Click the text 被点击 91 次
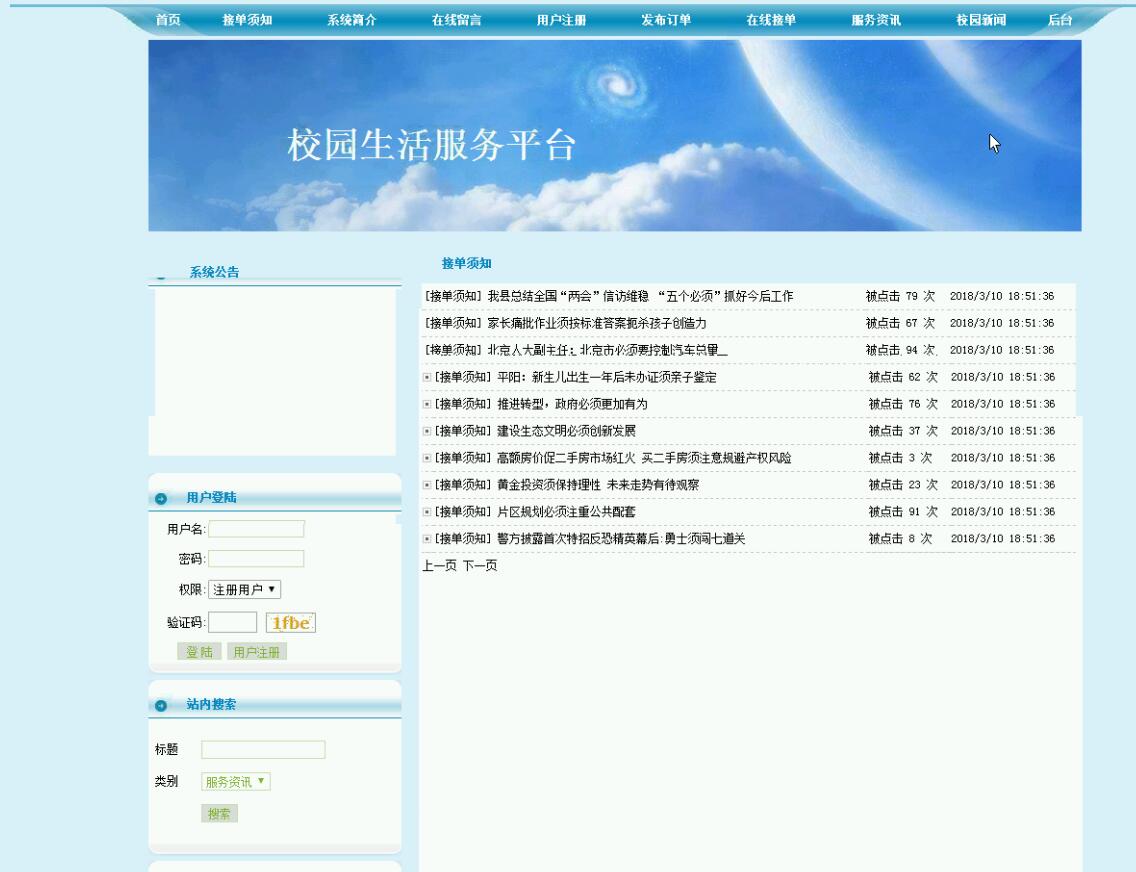The height and width of the screenshot is (872, 1136). [x=903, y=512]
